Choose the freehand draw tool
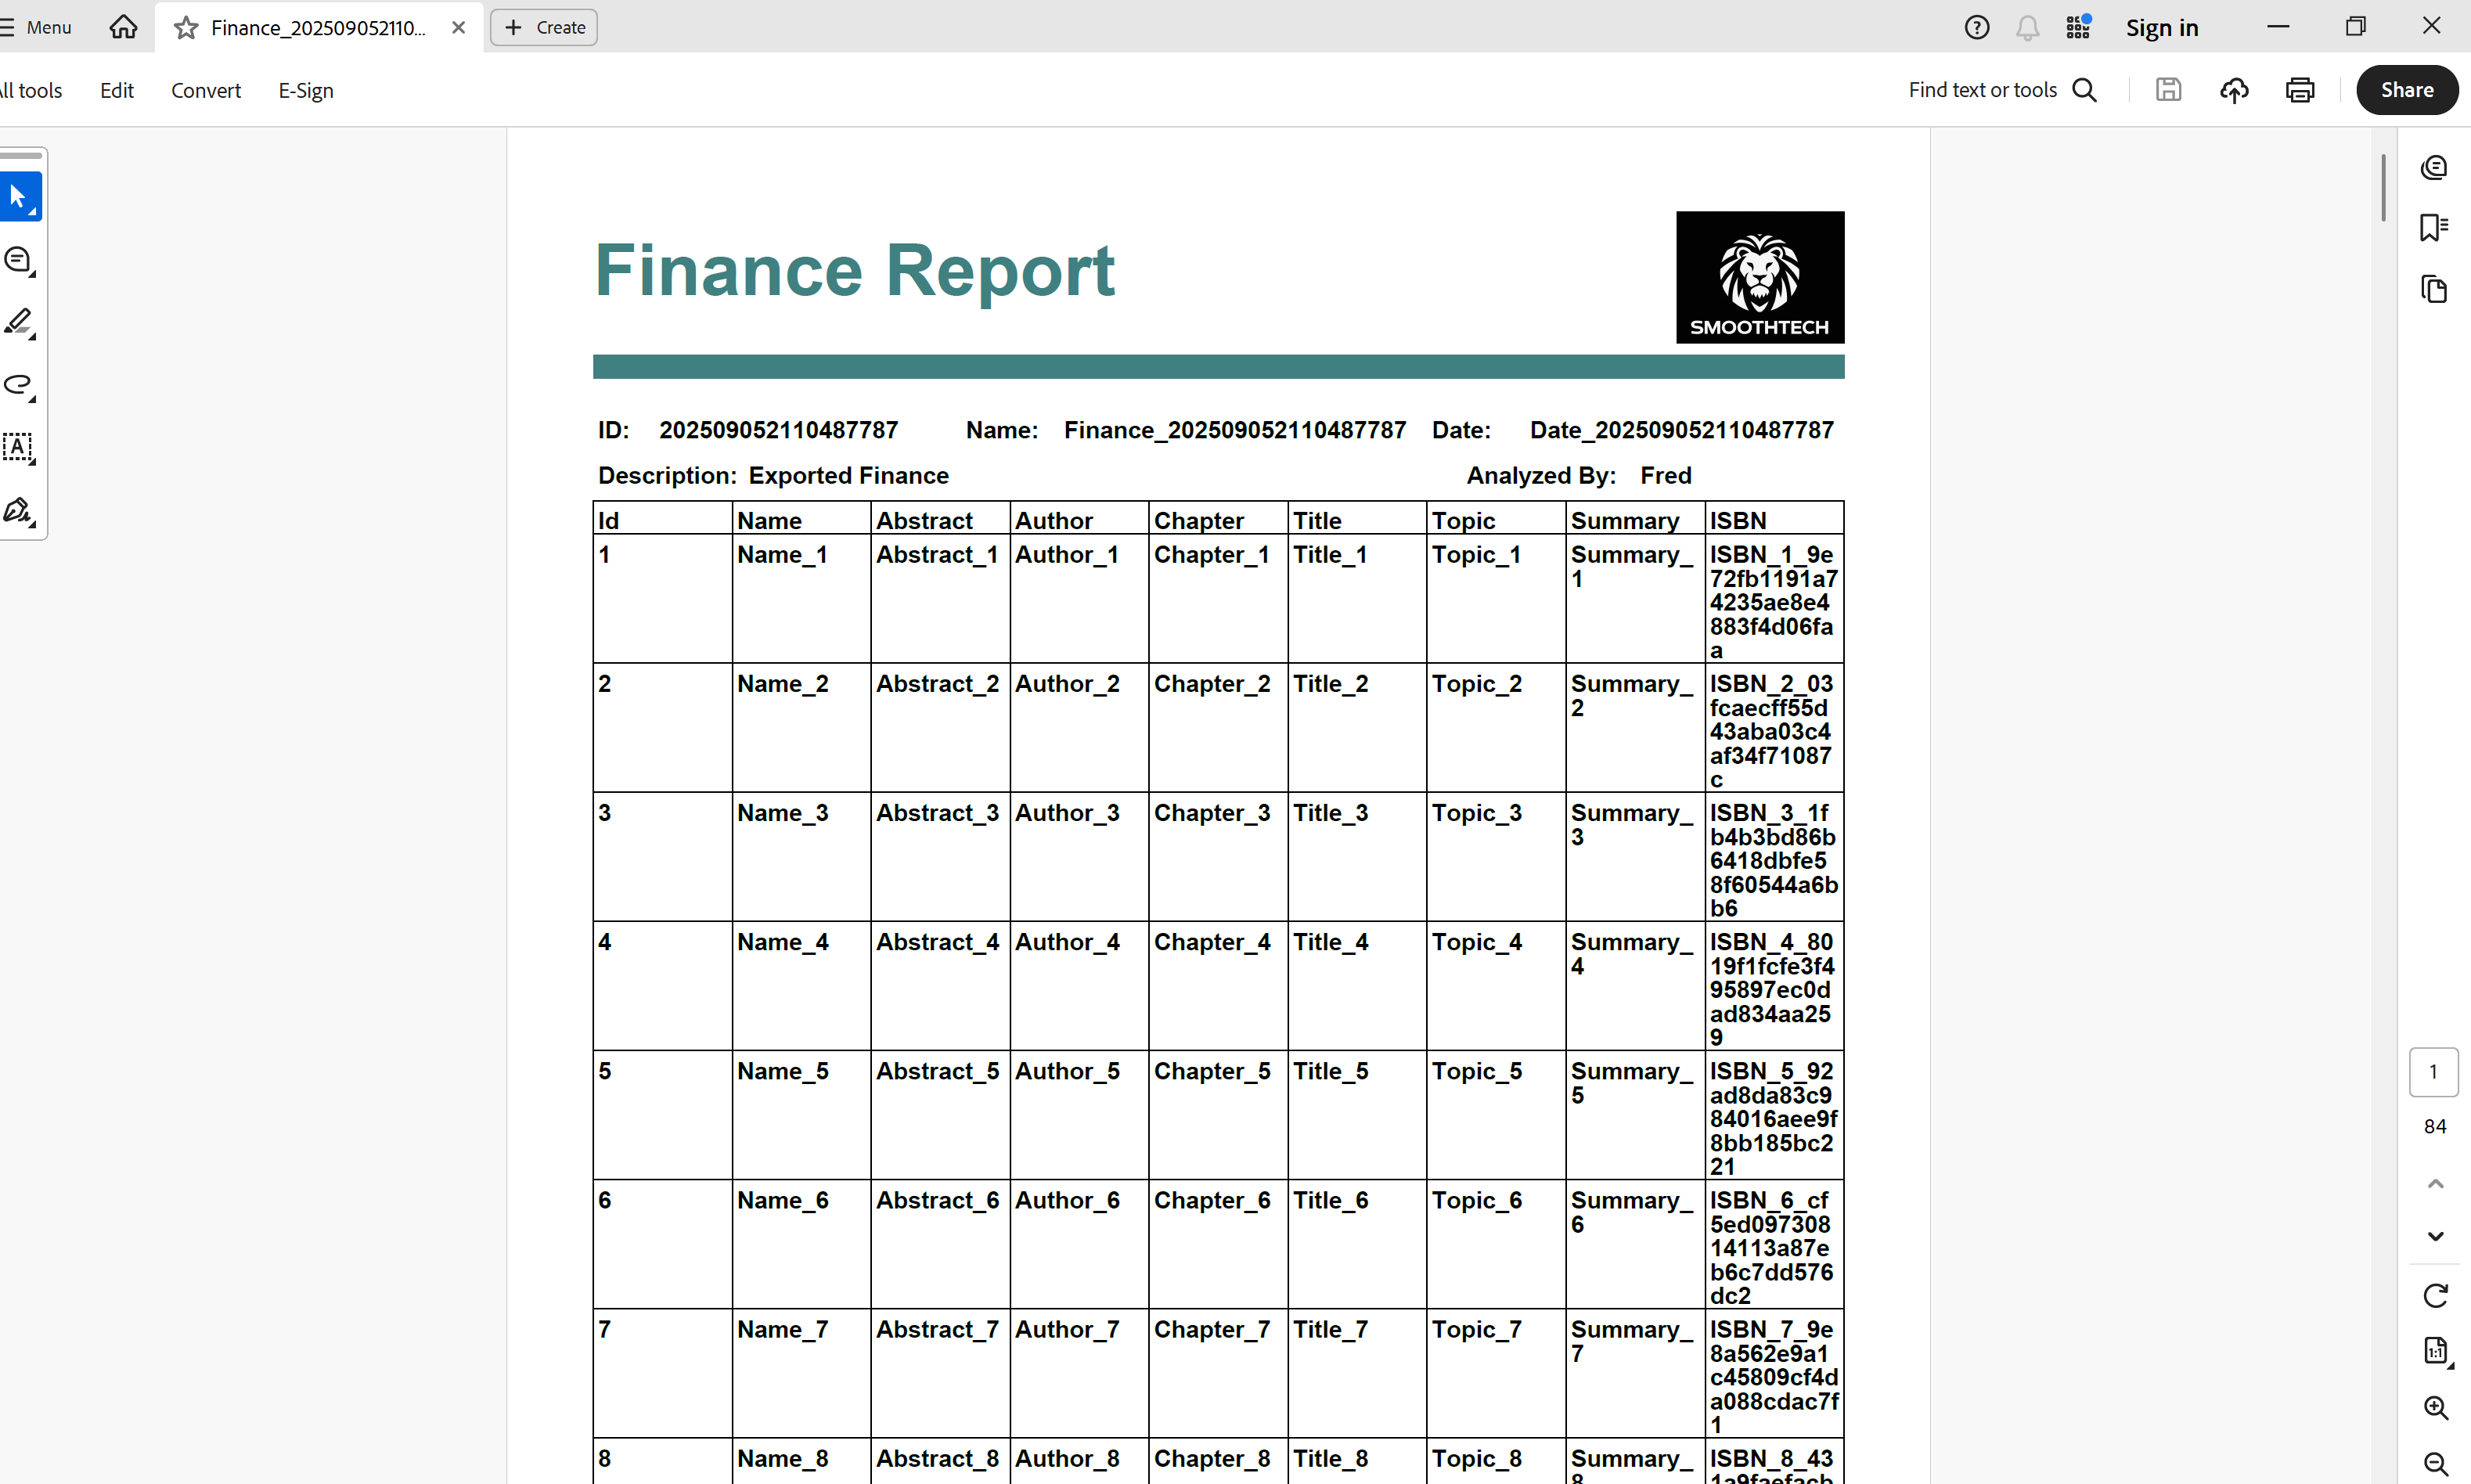Screen dimensions: 2471x1484 [x=18, y=385]
